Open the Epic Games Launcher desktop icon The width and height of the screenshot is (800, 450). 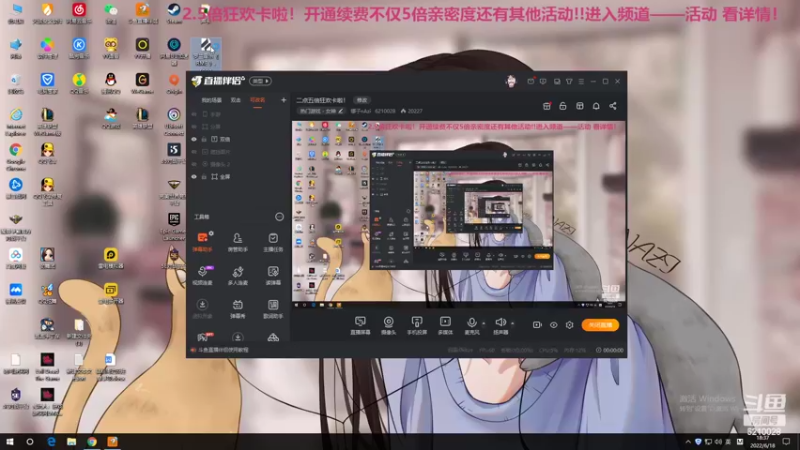pyautogui.click(x=173, y=227)
